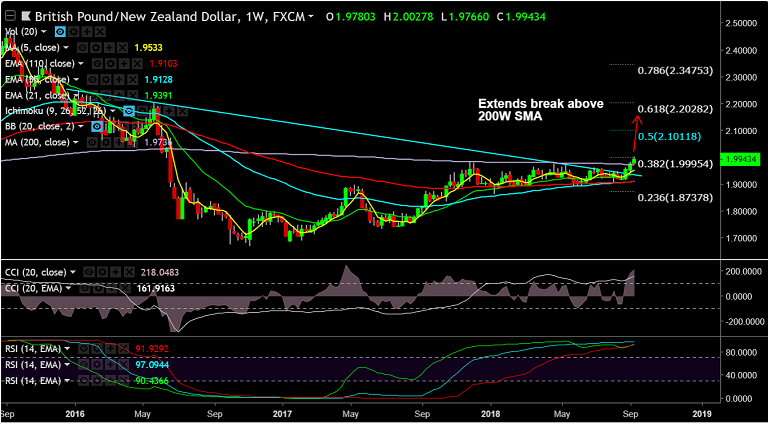
Task: Open settings gear for MA (200, close)
Action: coord(106,142)
